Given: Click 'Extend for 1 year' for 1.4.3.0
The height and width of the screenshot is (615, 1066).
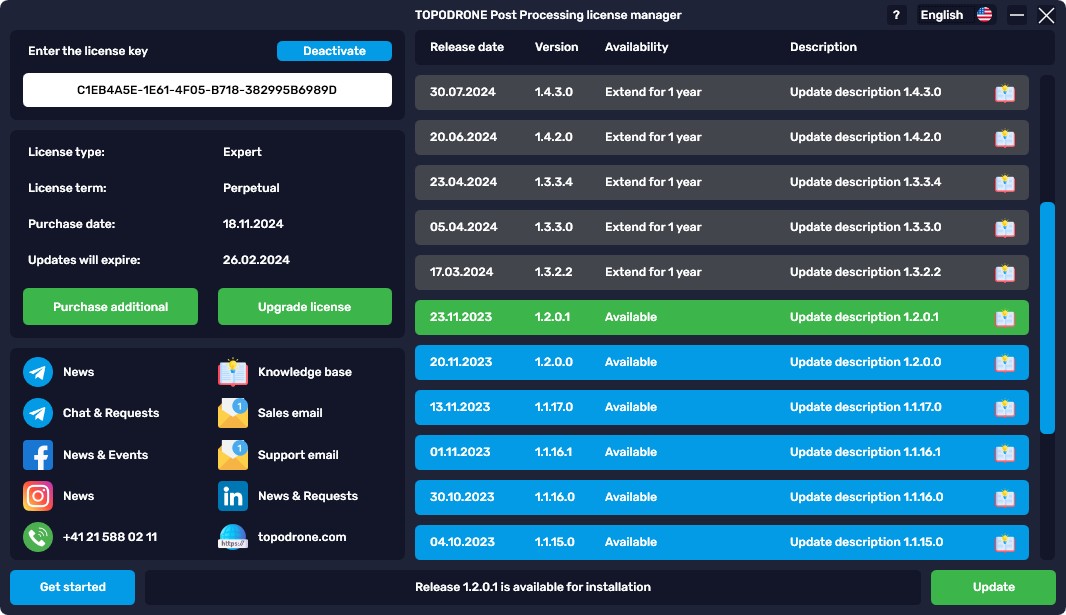Looking at the screenshot, I should 653,92.
